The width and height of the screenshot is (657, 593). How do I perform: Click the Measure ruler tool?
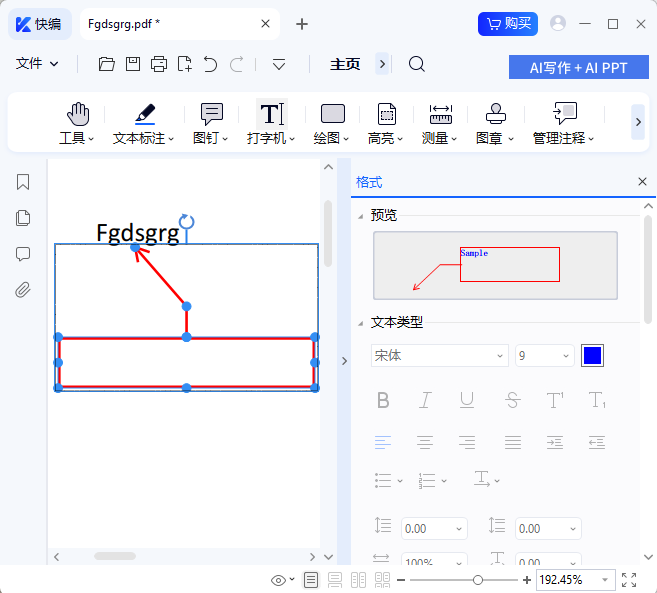pos(440,115)
